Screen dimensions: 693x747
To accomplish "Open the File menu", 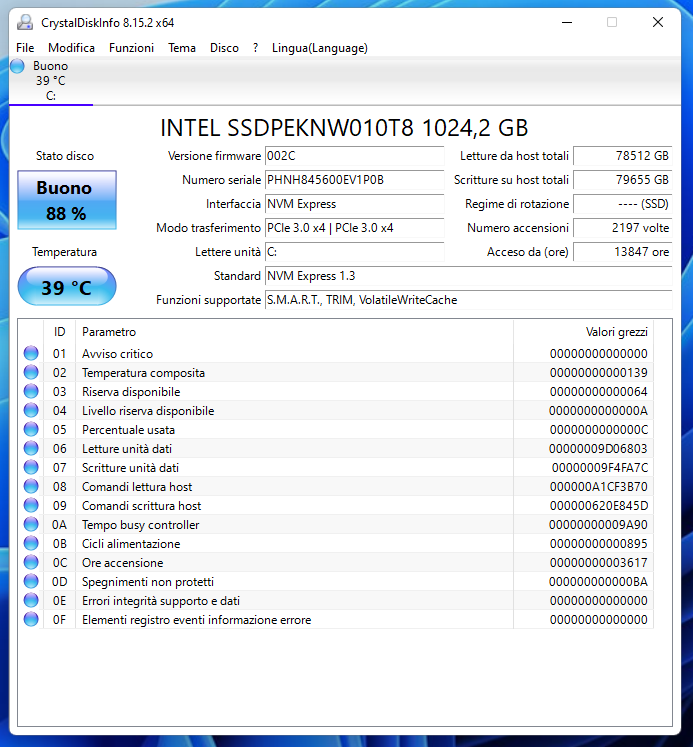I will 25,48.
